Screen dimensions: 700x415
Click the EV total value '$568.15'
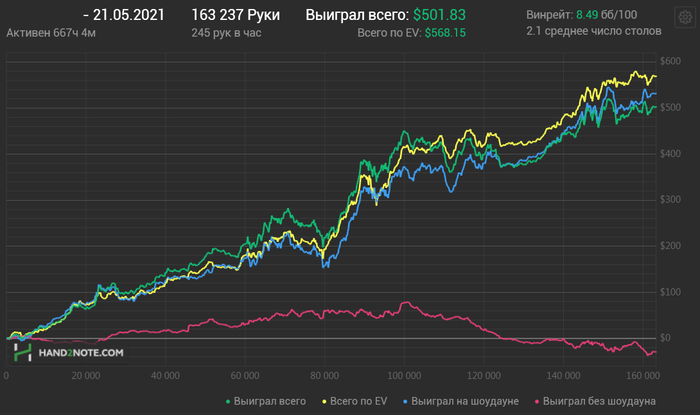[x=445, y=33]
